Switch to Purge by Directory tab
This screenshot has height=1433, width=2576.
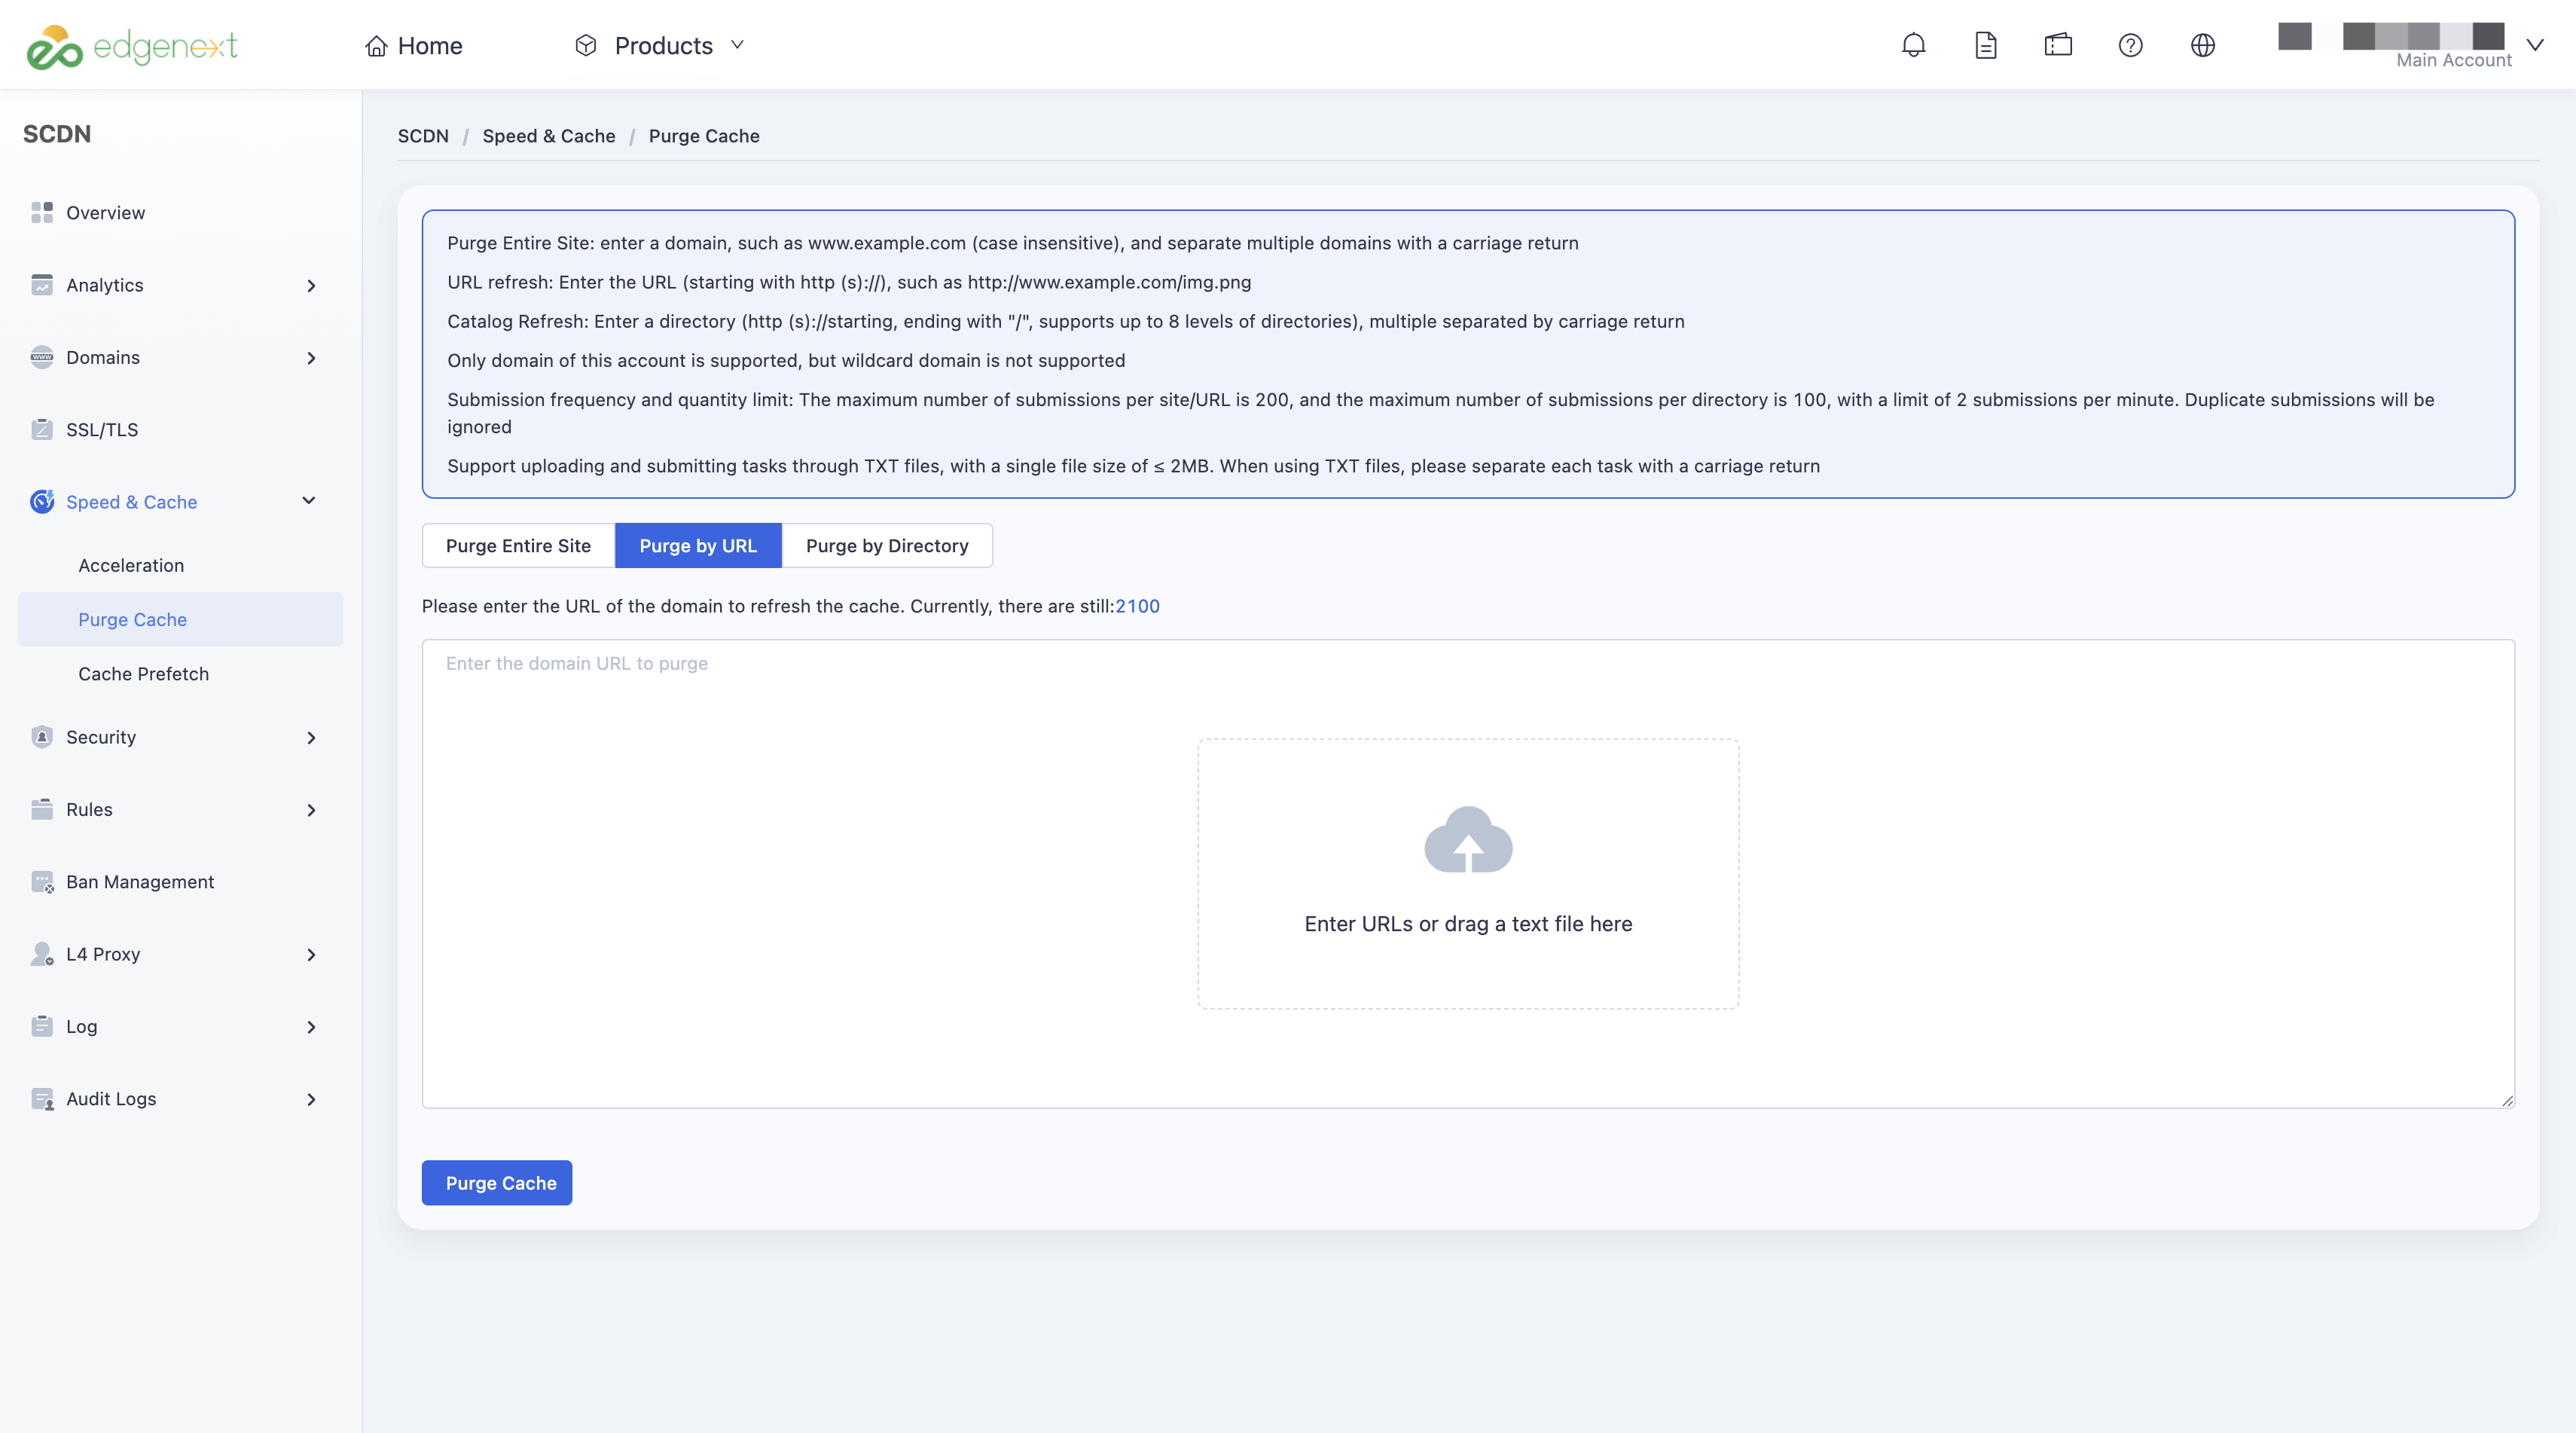tap(887, 545)
